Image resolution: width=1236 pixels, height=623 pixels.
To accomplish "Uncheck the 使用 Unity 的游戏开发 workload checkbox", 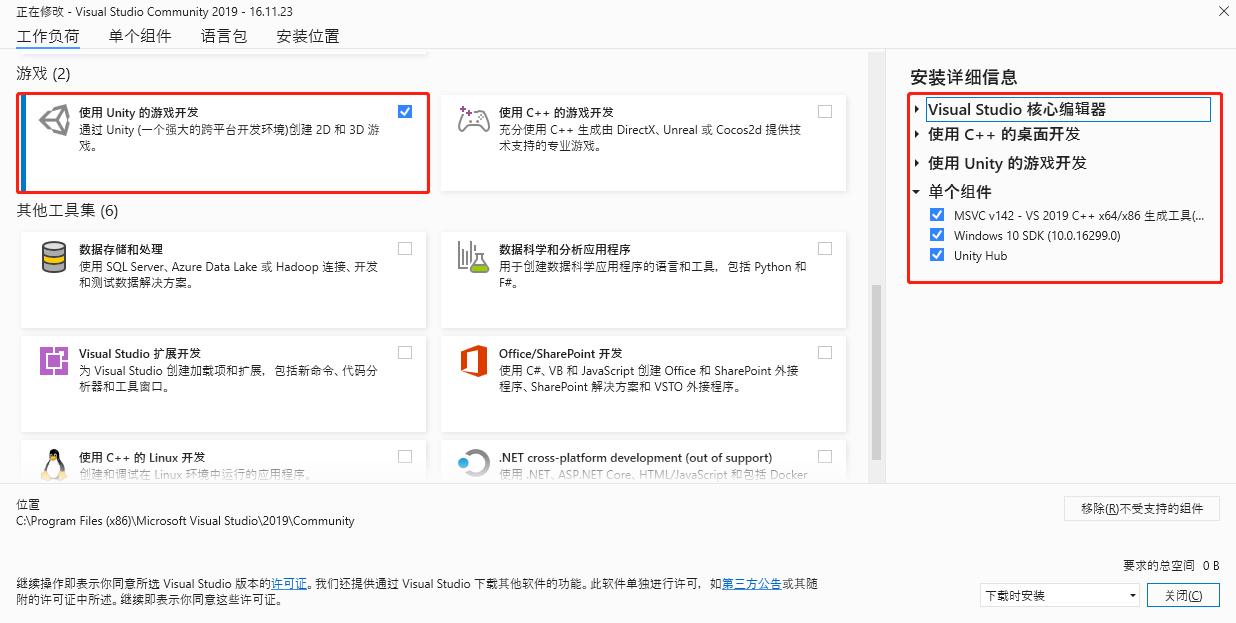I will [x=405, y=111].
